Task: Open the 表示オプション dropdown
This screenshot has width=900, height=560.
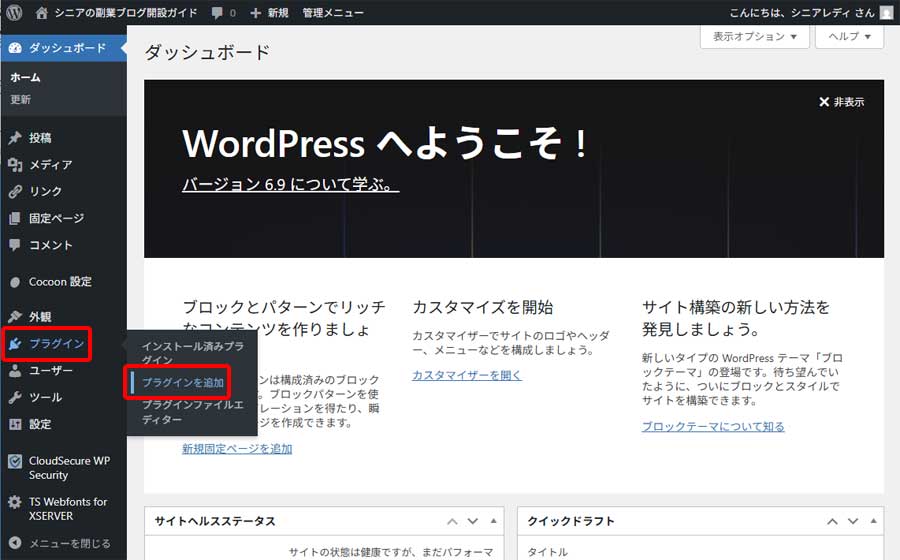Action: click(754, 37)
